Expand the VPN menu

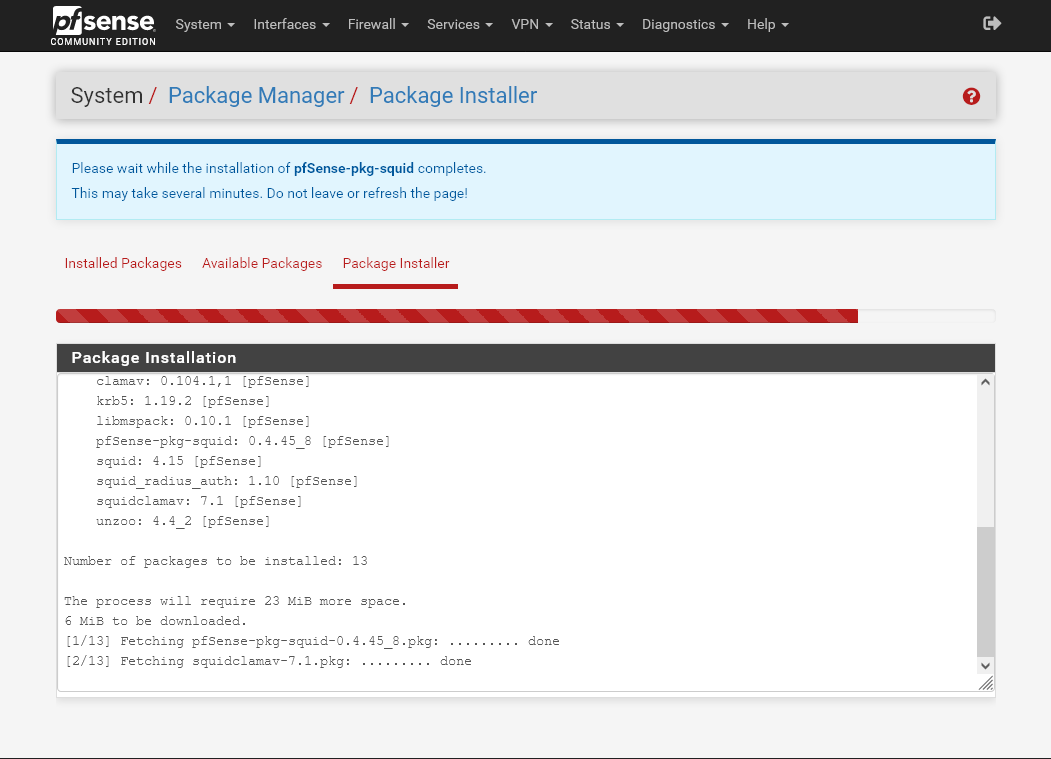pos(531,24)
